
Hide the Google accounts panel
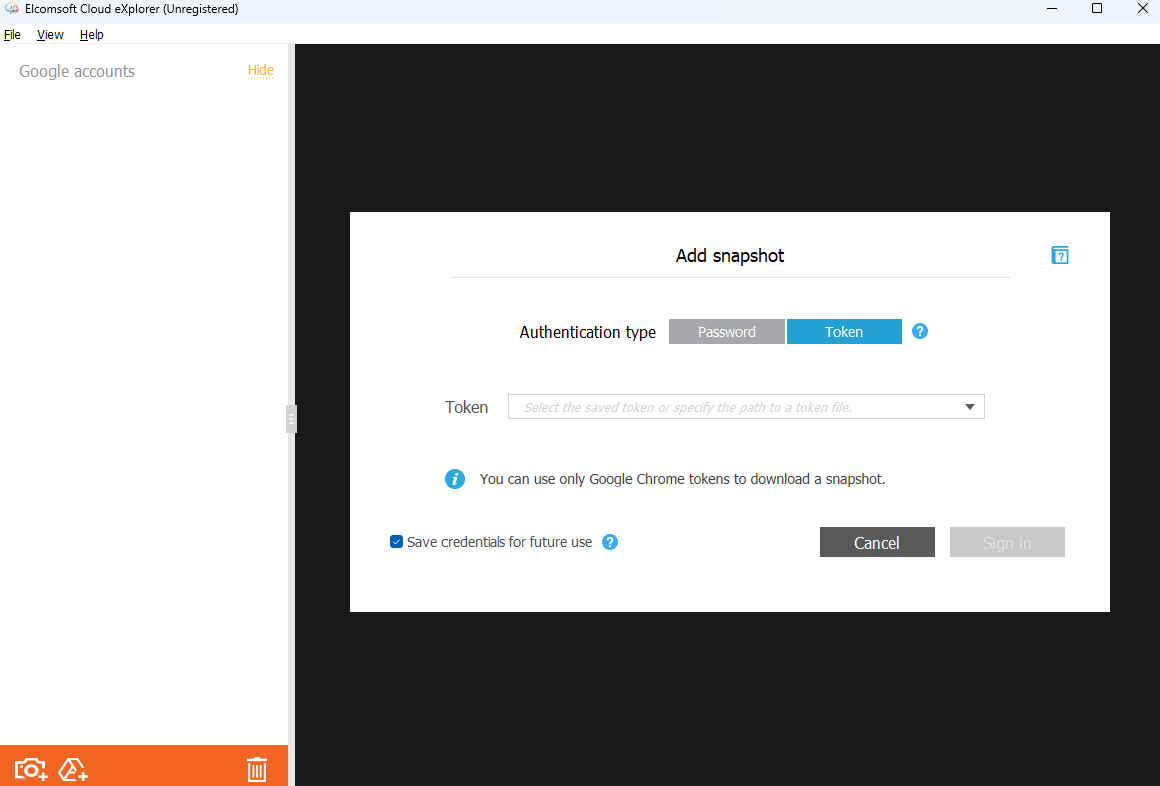(x=260, y=70)
